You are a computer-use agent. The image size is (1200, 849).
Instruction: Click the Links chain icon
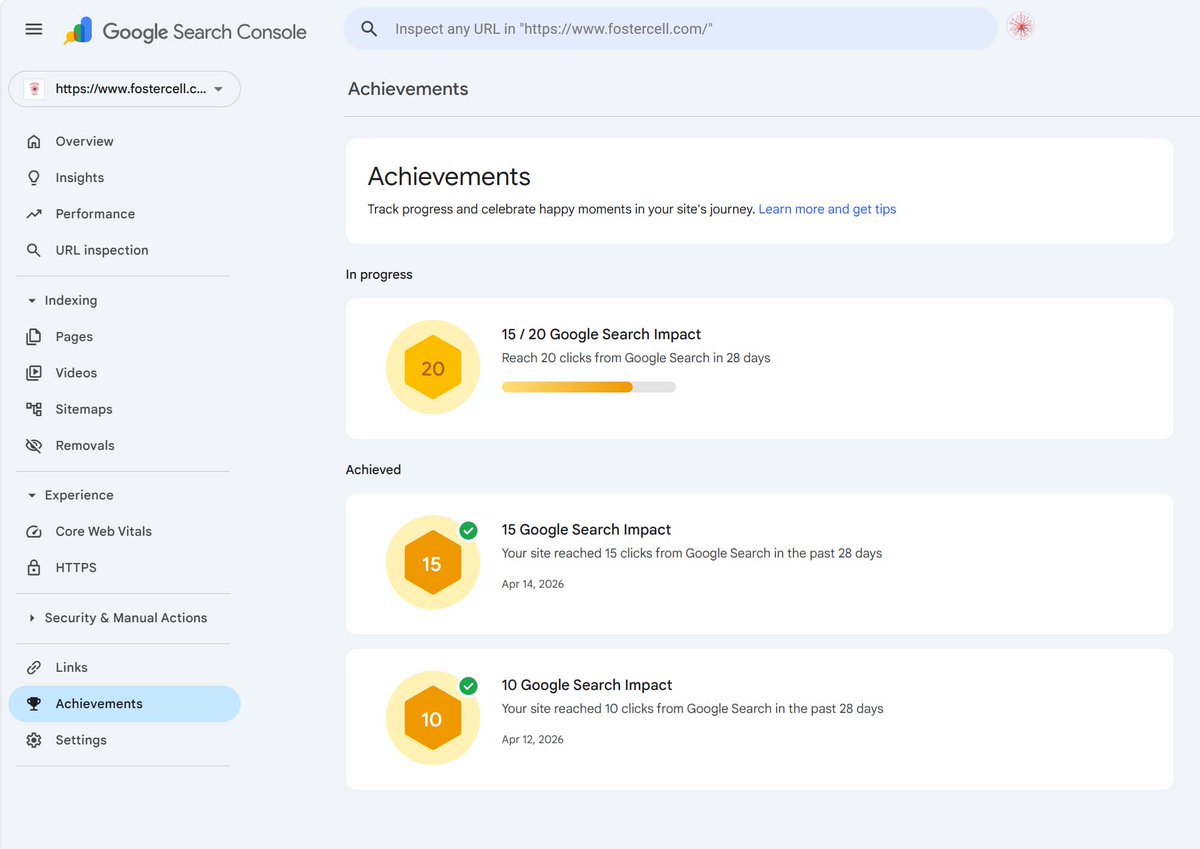click(34, 667)
